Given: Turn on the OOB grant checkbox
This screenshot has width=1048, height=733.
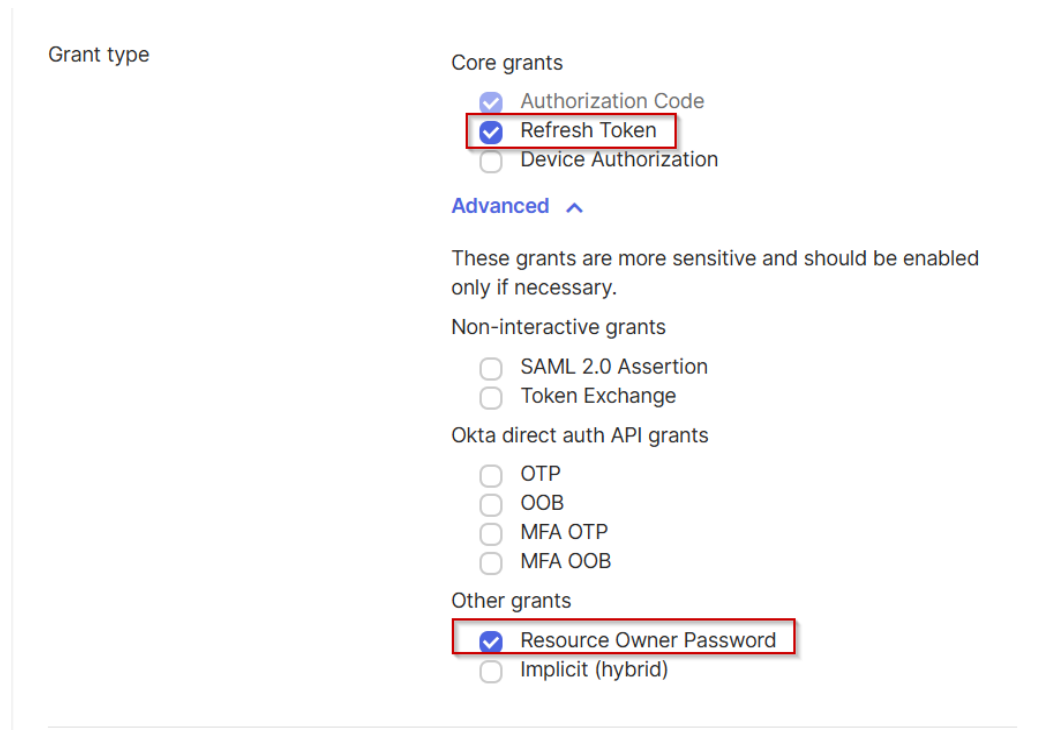Looking at the screenshot, I should click(x=491, y=504).
